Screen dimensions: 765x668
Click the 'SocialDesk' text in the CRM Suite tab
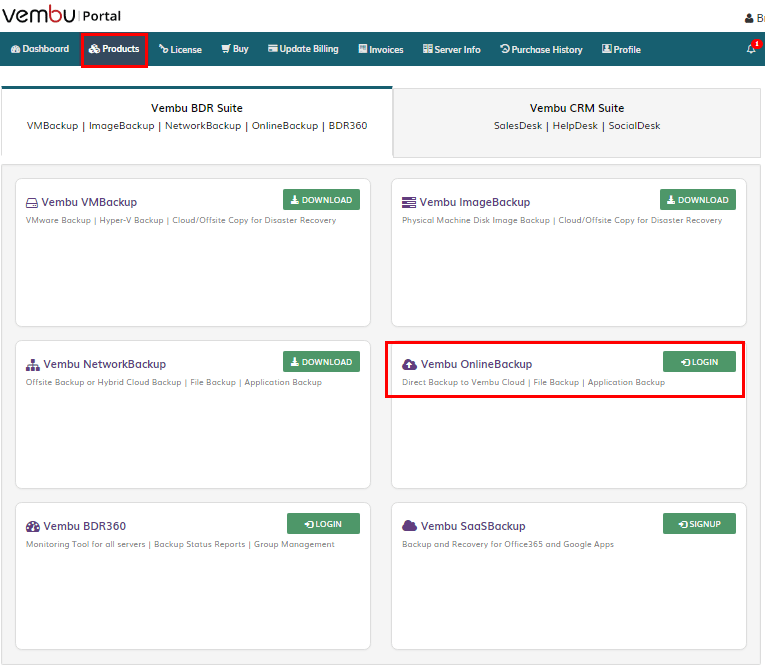pyautogui.click(x=634, y=125)
